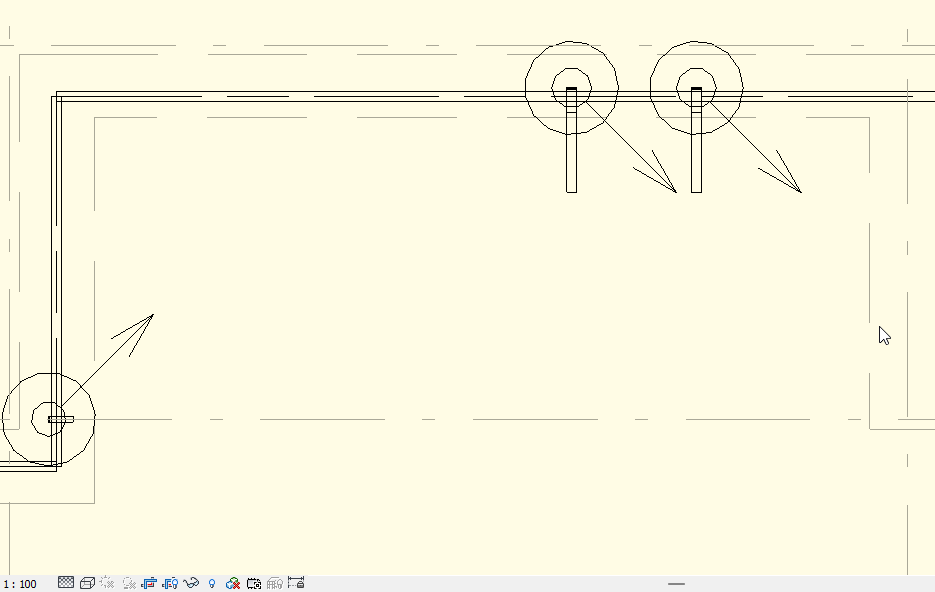Image resolution: width=935 pixels, height=592 pixels.
Task: Open Temporary View Properties icon
Action: point(254,582)
